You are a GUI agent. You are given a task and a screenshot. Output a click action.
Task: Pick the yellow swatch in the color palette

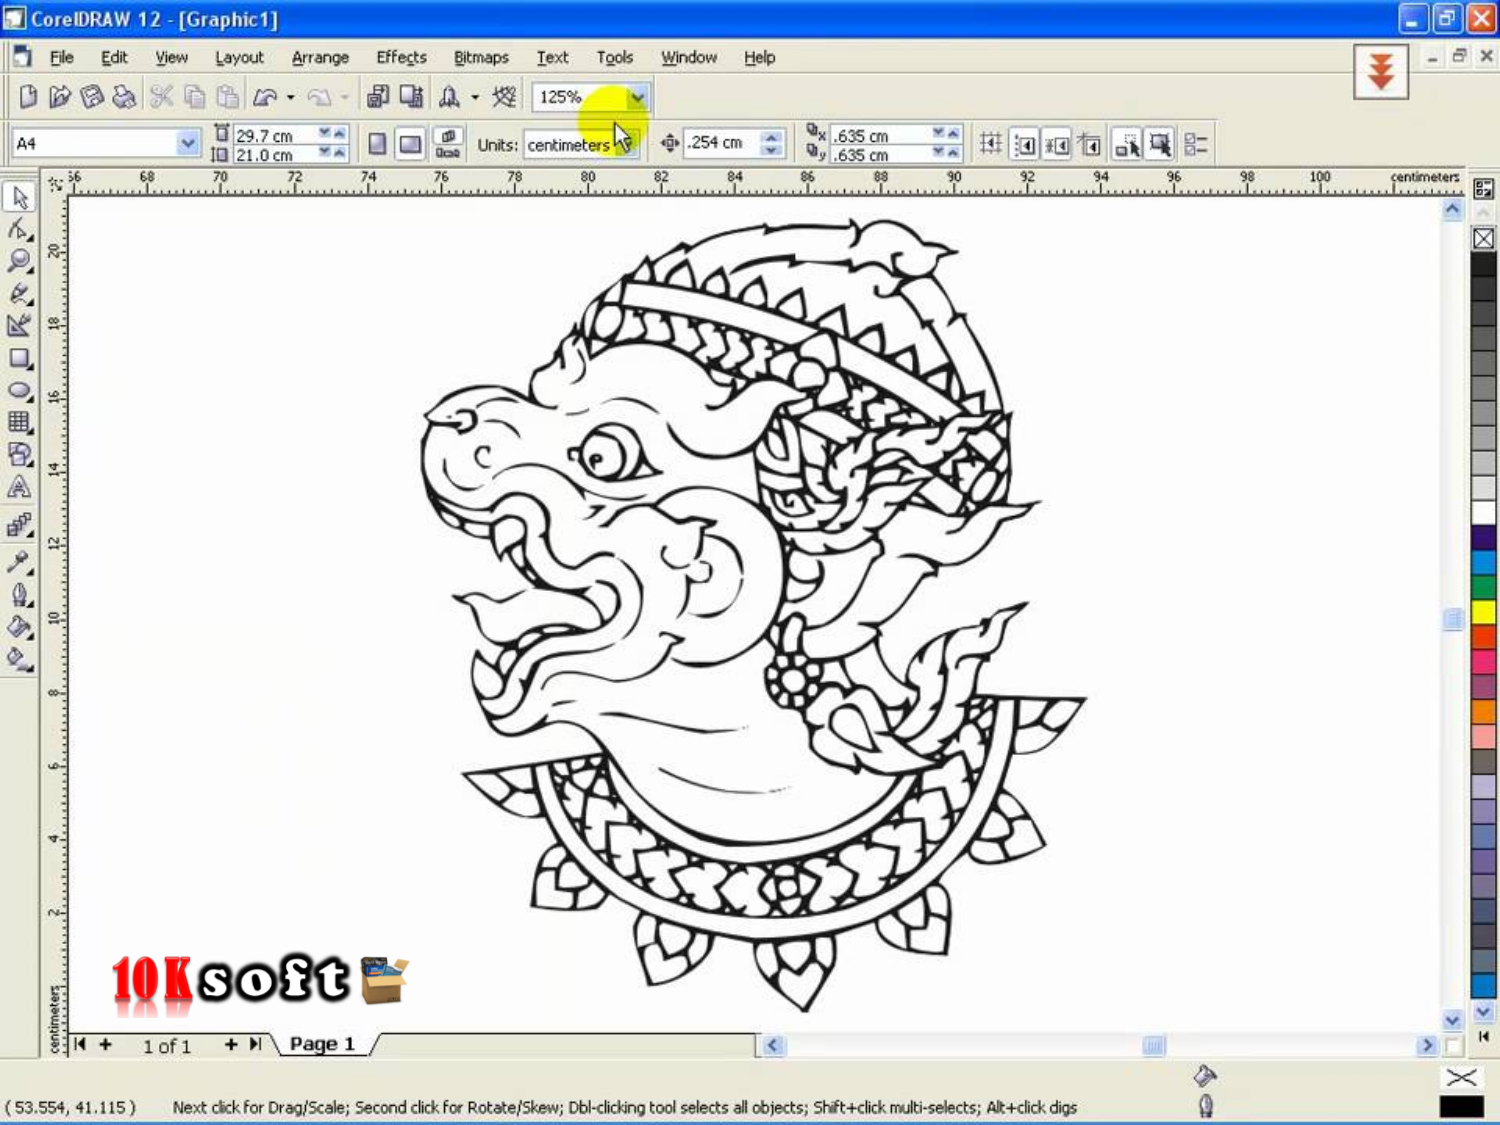pos(1483,612)
